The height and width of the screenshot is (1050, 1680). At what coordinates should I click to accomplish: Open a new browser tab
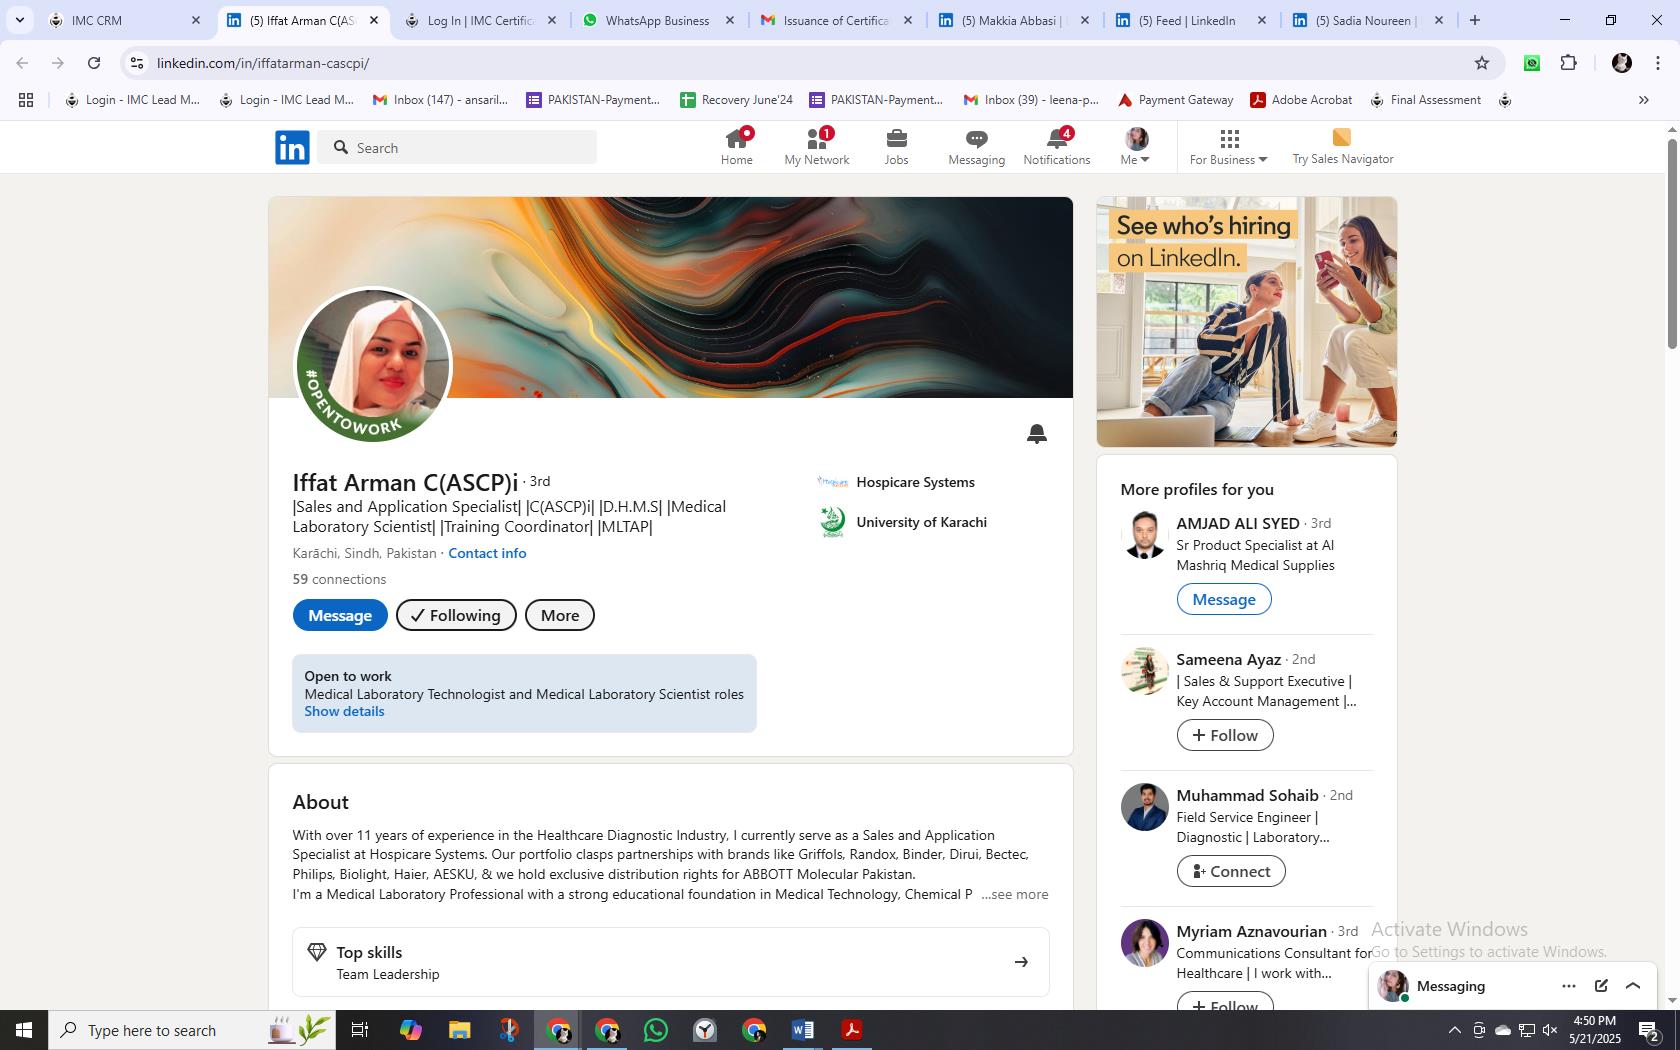click(x=1475, y=20)
